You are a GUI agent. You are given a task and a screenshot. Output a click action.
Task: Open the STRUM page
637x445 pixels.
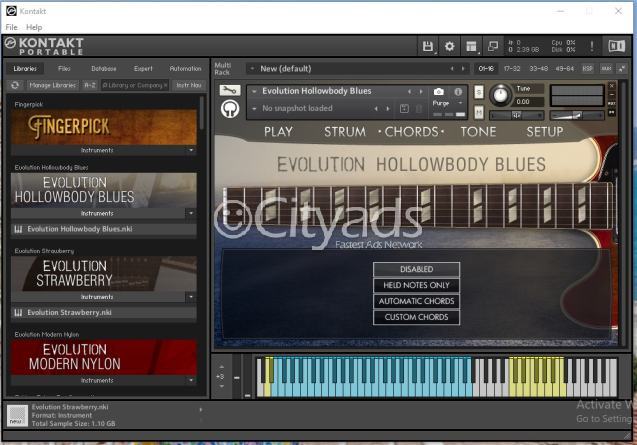tap(345, 132)
